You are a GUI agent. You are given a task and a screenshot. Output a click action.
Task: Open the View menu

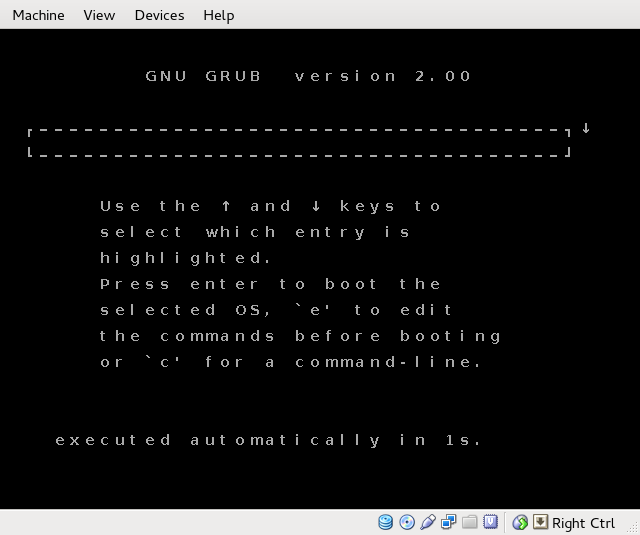99,15
